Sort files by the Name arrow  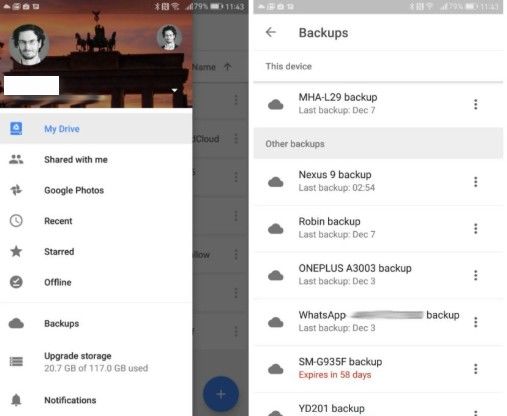pyautogui.click(x=228, y=67)
